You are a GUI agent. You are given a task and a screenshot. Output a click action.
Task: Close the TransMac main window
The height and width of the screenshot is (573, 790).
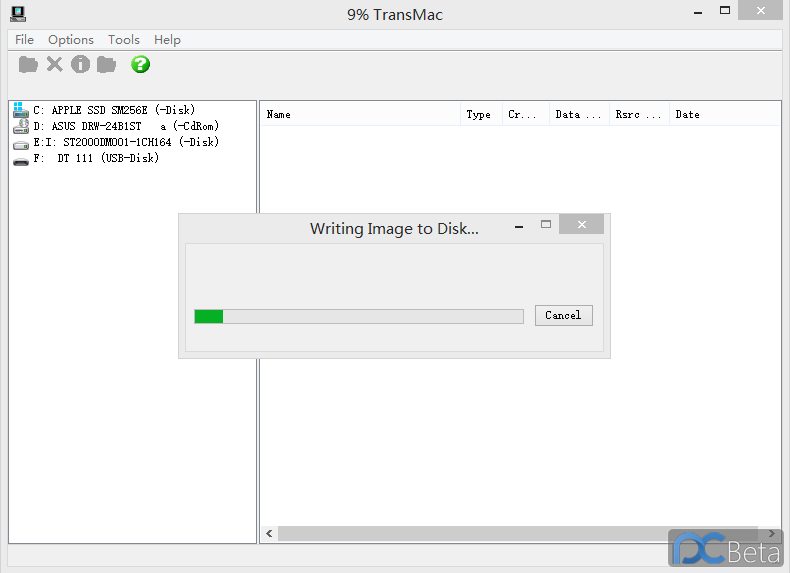point(760,10)
